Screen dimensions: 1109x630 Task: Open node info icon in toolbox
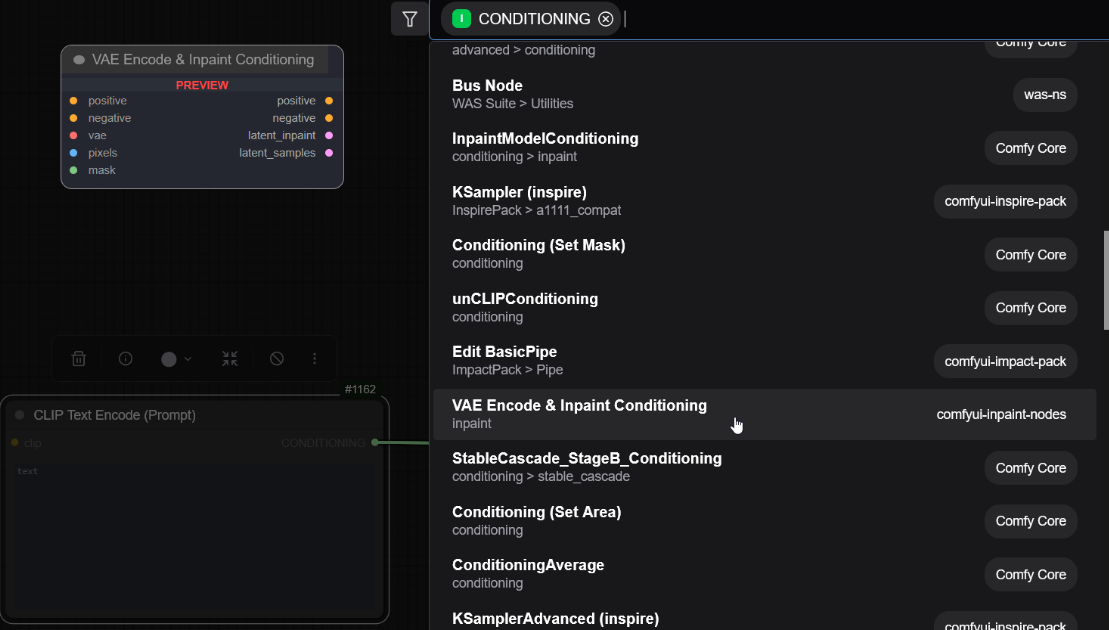pyautogui.click(x=125, y=359)
